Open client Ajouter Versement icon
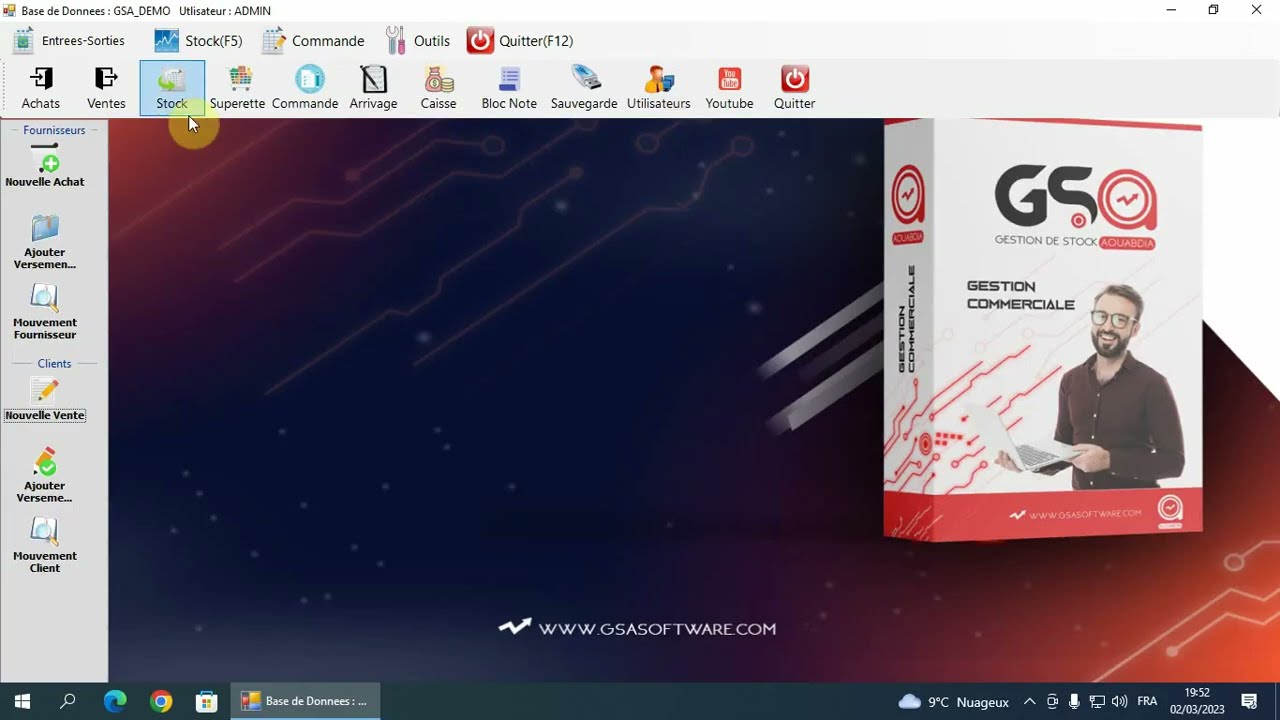 45,475
